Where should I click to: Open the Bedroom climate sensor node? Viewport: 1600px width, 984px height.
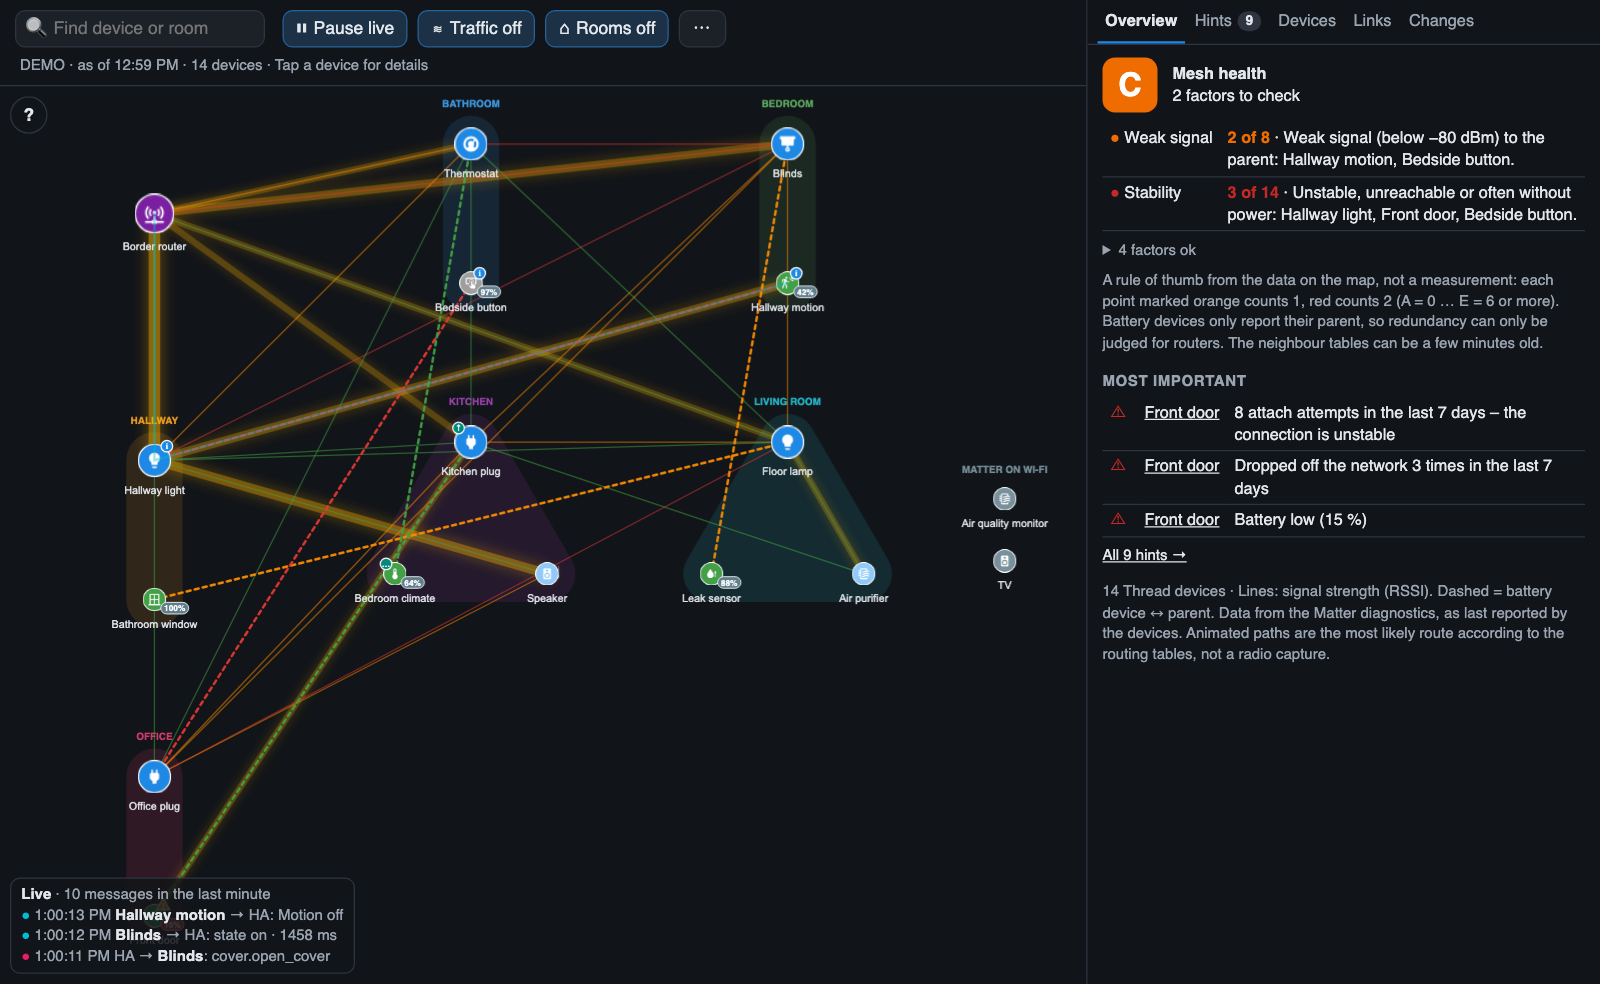[394, 574]
